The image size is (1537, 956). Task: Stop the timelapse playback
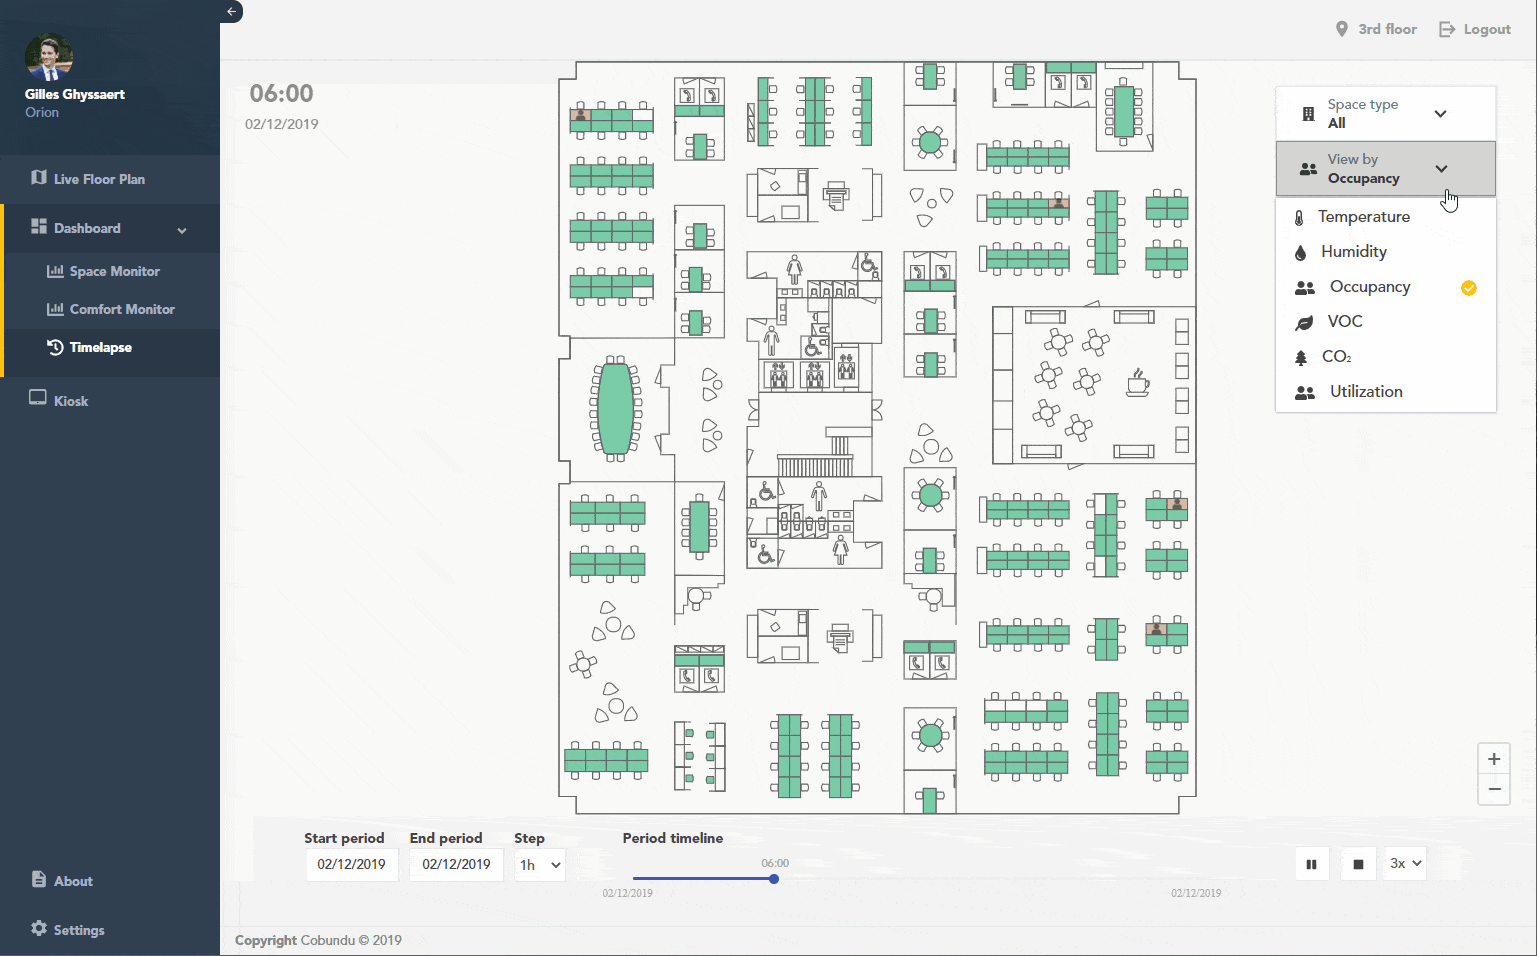point(1358,864)
